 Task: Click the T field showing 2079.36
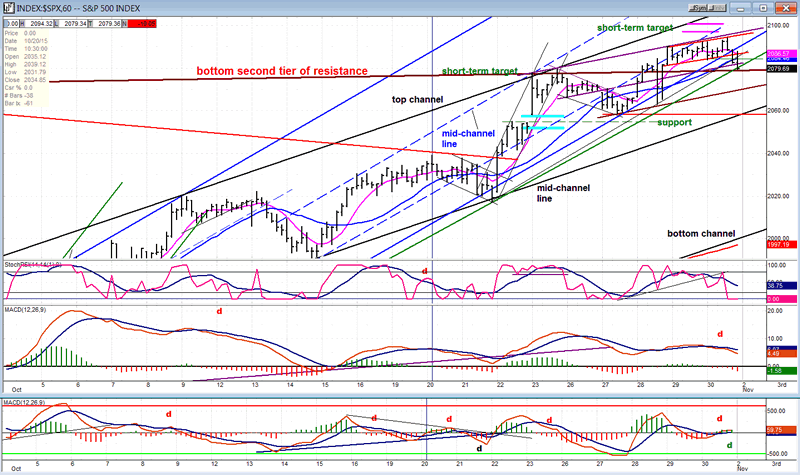coord(105,23)
